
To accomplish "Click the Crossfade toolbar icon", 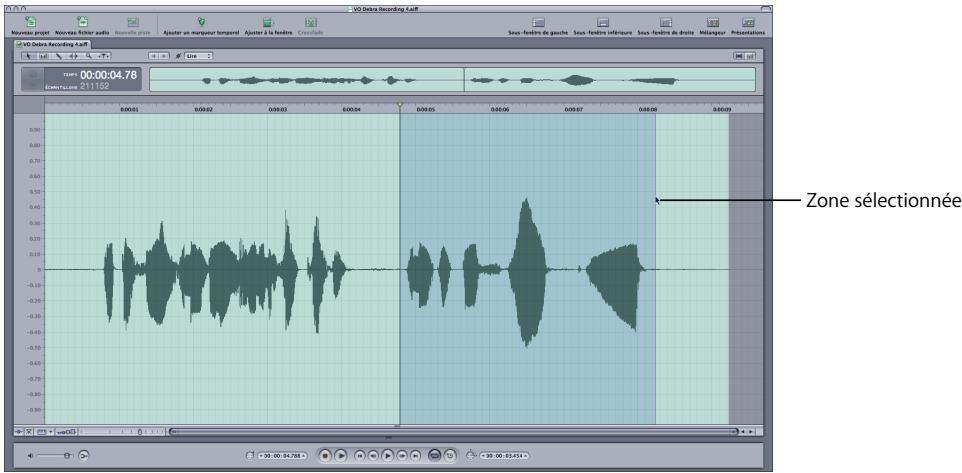I will (x=310, y=22).
